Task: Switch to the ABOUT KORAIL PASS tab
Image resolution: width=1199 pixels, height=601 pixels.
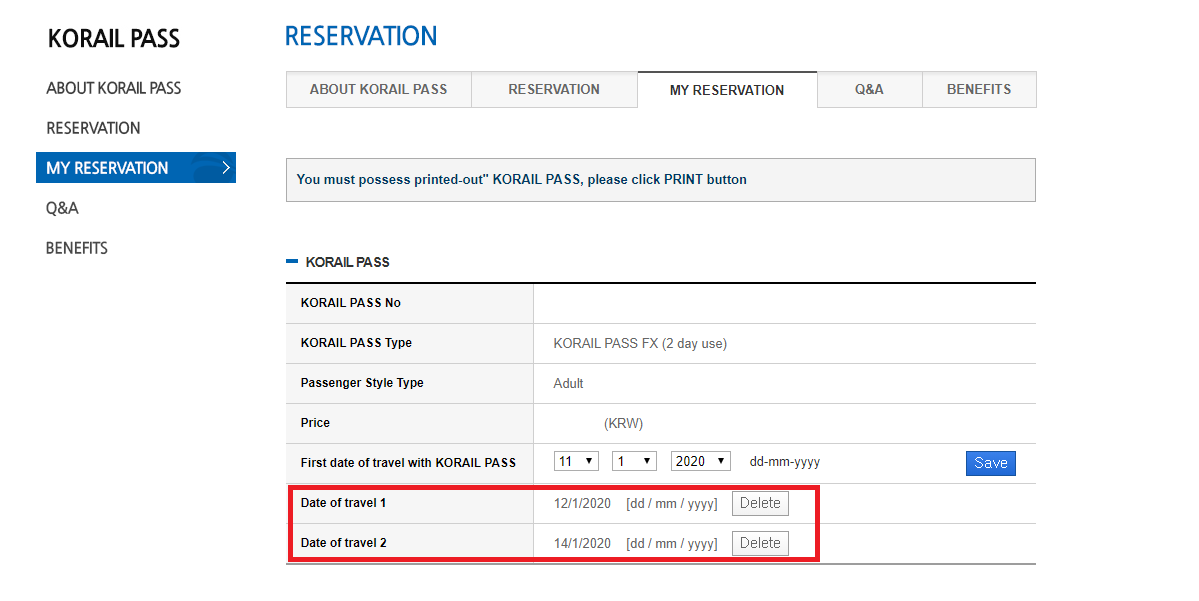Action: (378, 89)
